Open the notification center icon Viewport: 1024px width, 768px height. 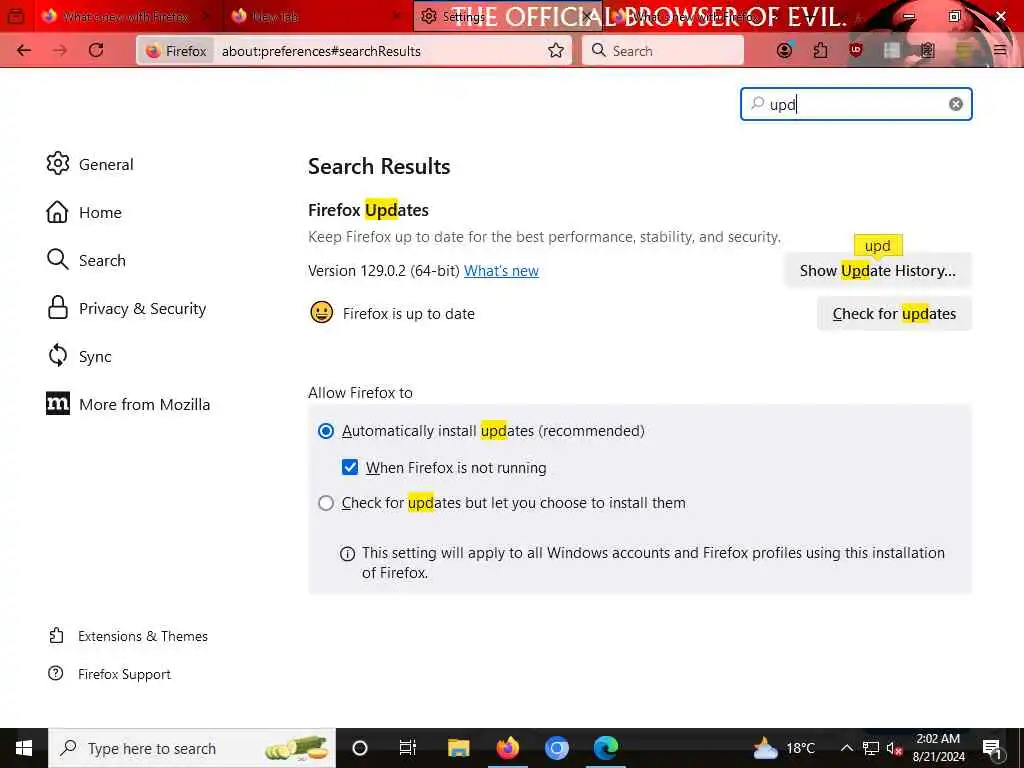[993, 748]
